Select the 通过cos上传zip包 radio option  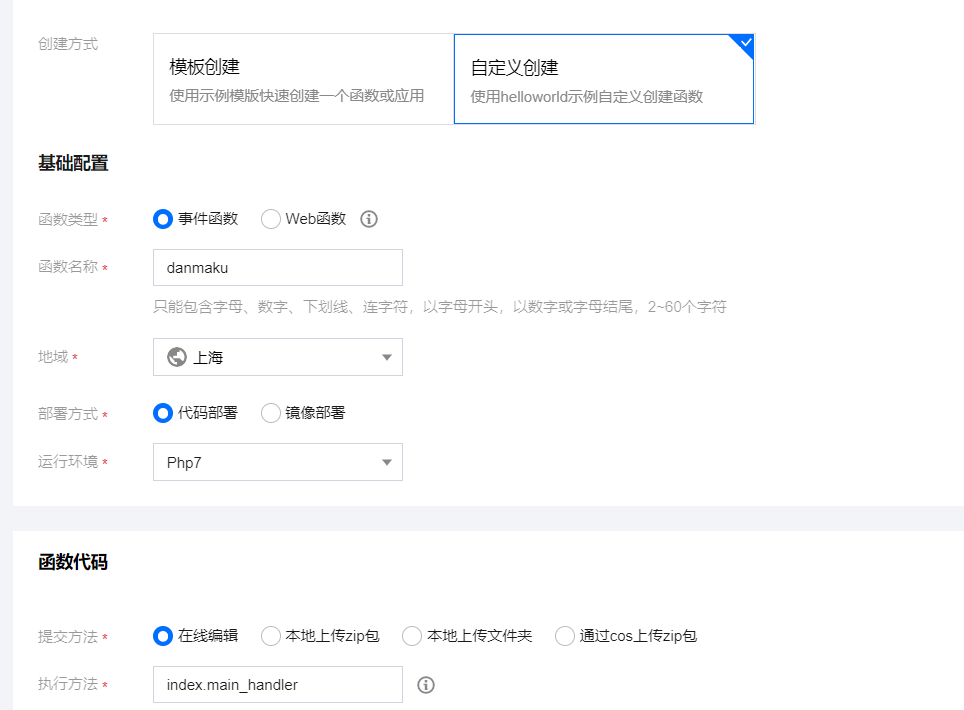[x=564, y=636]
